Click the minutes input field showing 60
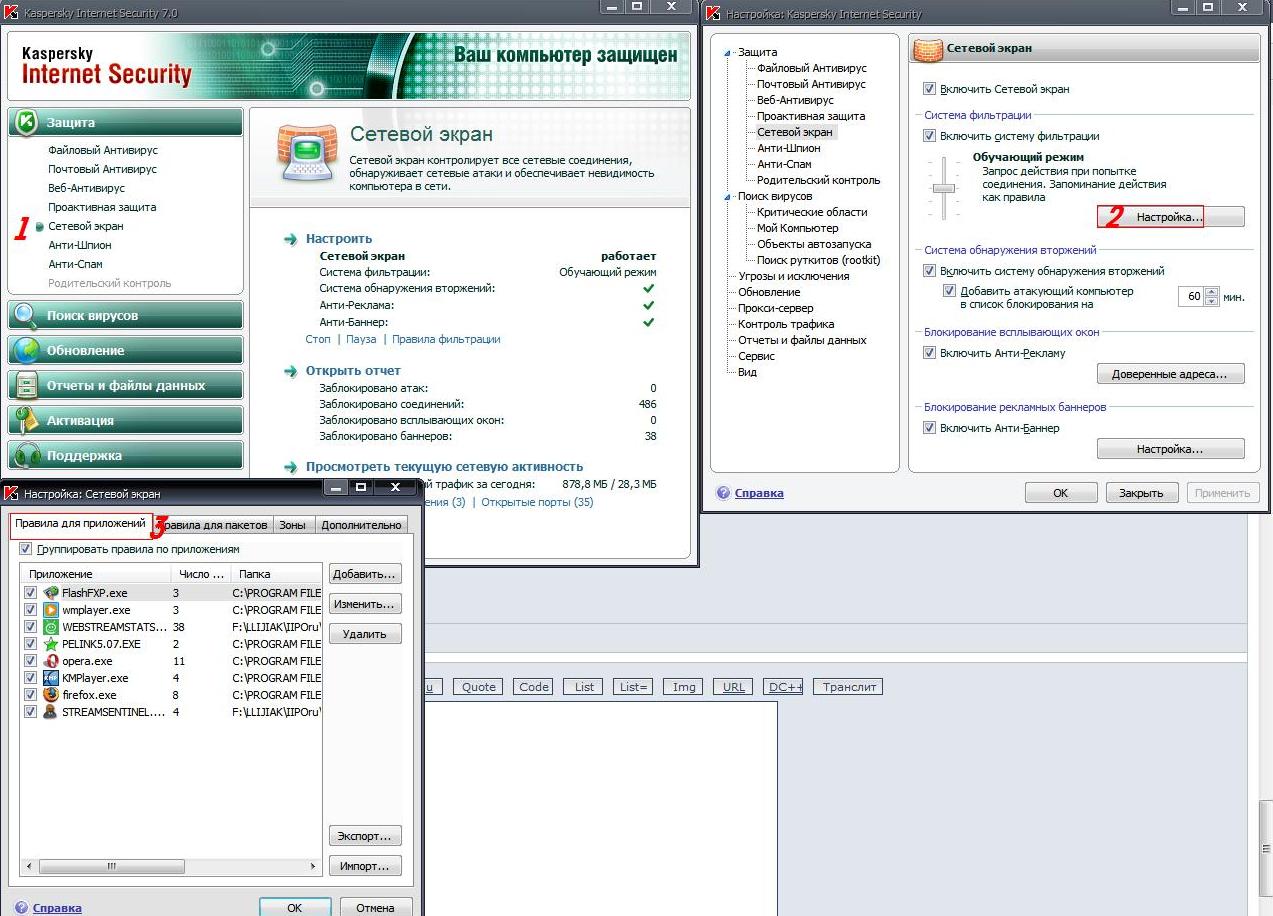The height and width of the screenshot is (916, 1273). [1192, 297]
